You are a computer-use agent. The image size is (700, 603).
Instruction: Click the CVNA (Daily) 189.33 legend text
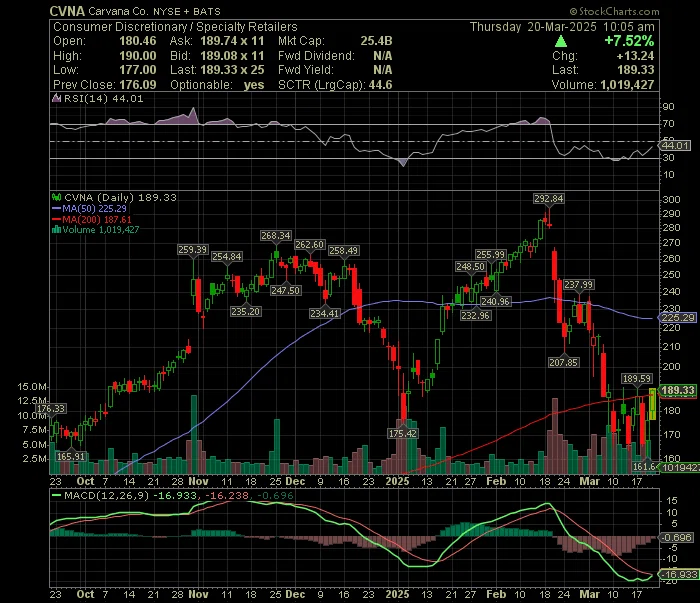pyautogui.click(x=121, y=197)
